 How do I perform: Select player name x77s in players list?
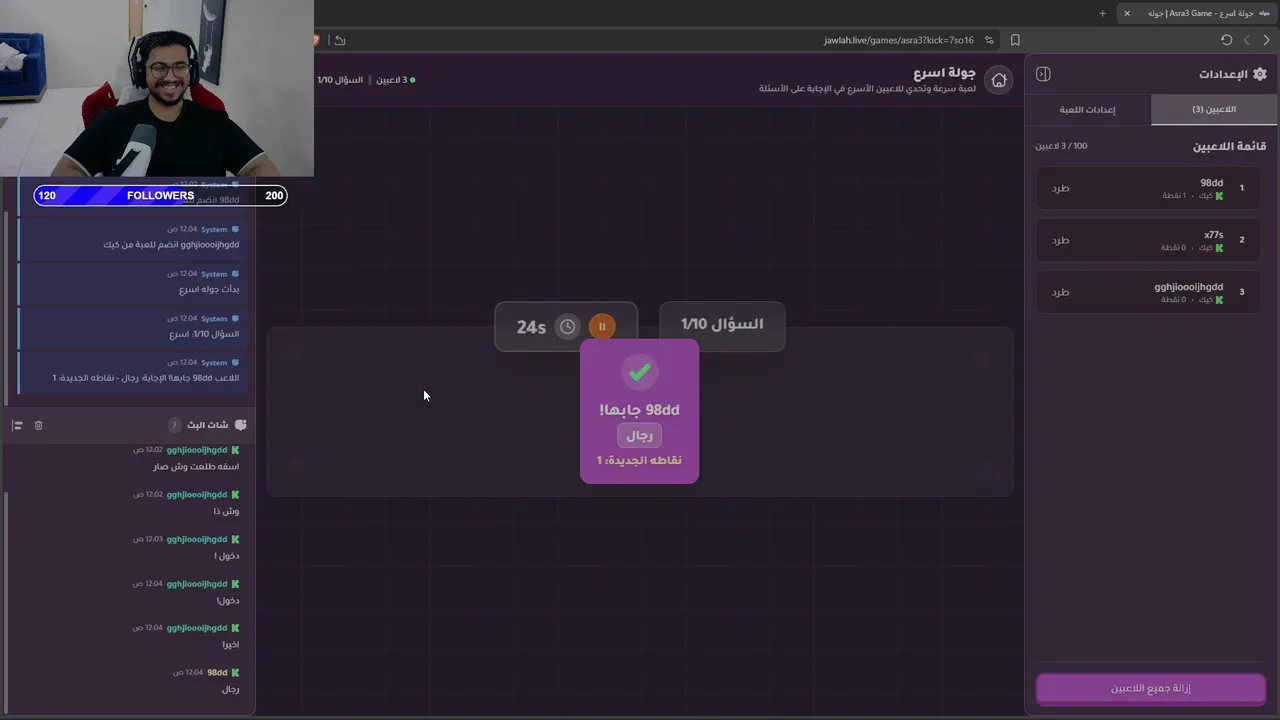pyautogui.click(x=1213, y=235)
